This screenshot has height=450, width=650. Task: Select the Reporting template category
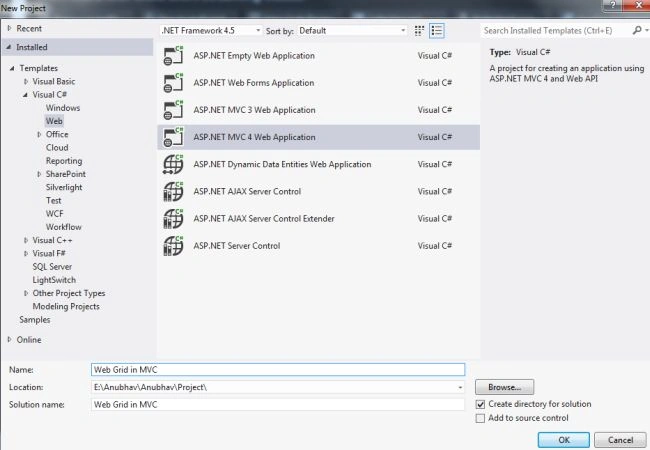click(x=64, y=161)
